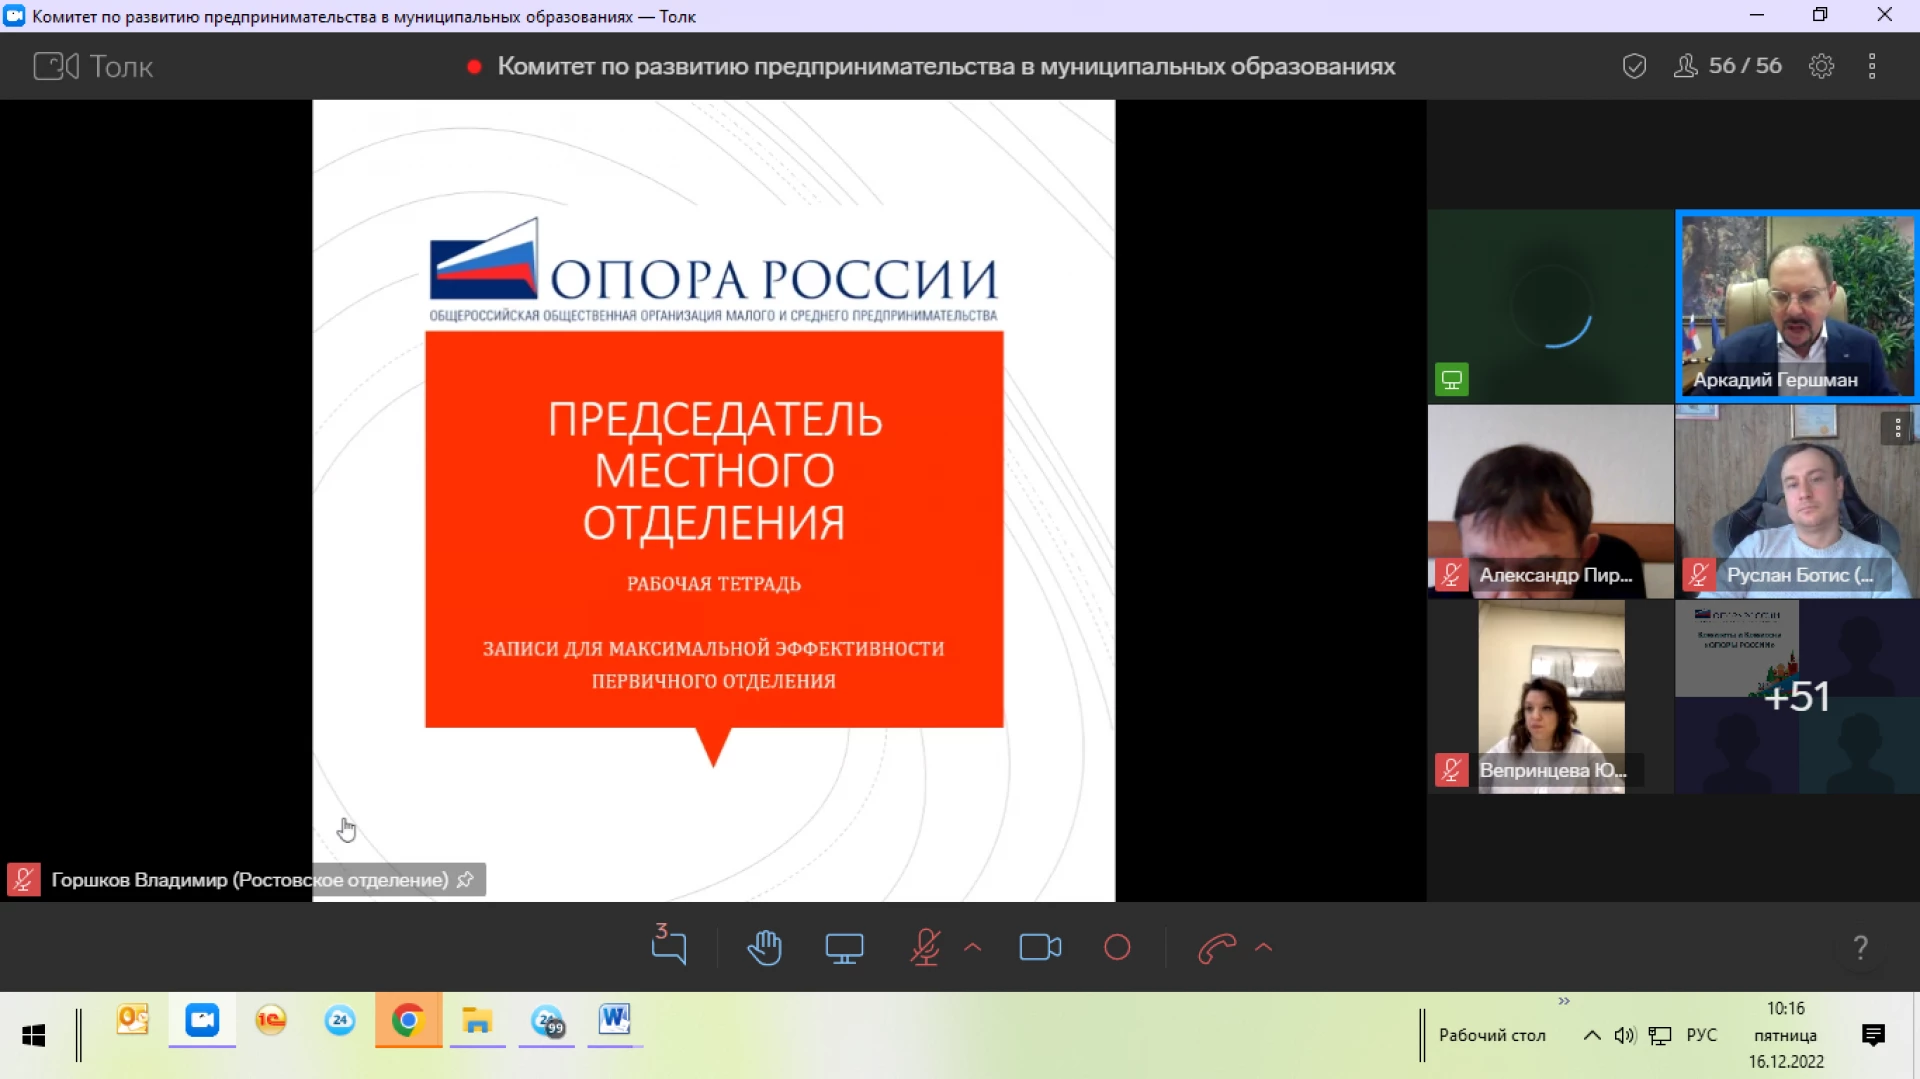
Task: Click the green screen share indicator icon
Action: 1451,380
